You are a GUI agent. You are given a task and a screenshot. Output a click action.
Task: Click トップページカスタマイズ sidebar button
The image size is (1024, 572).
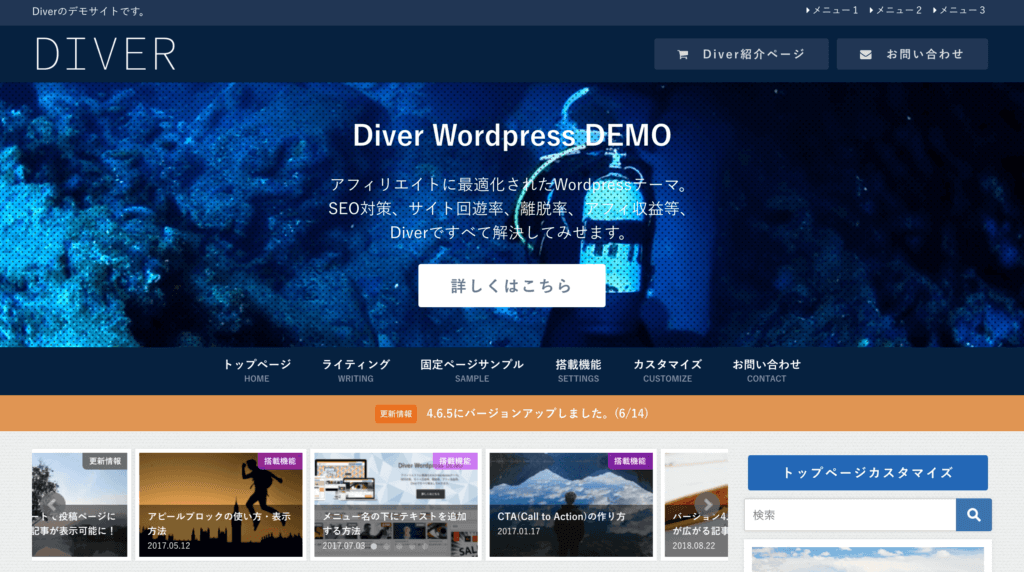[867, 473]
